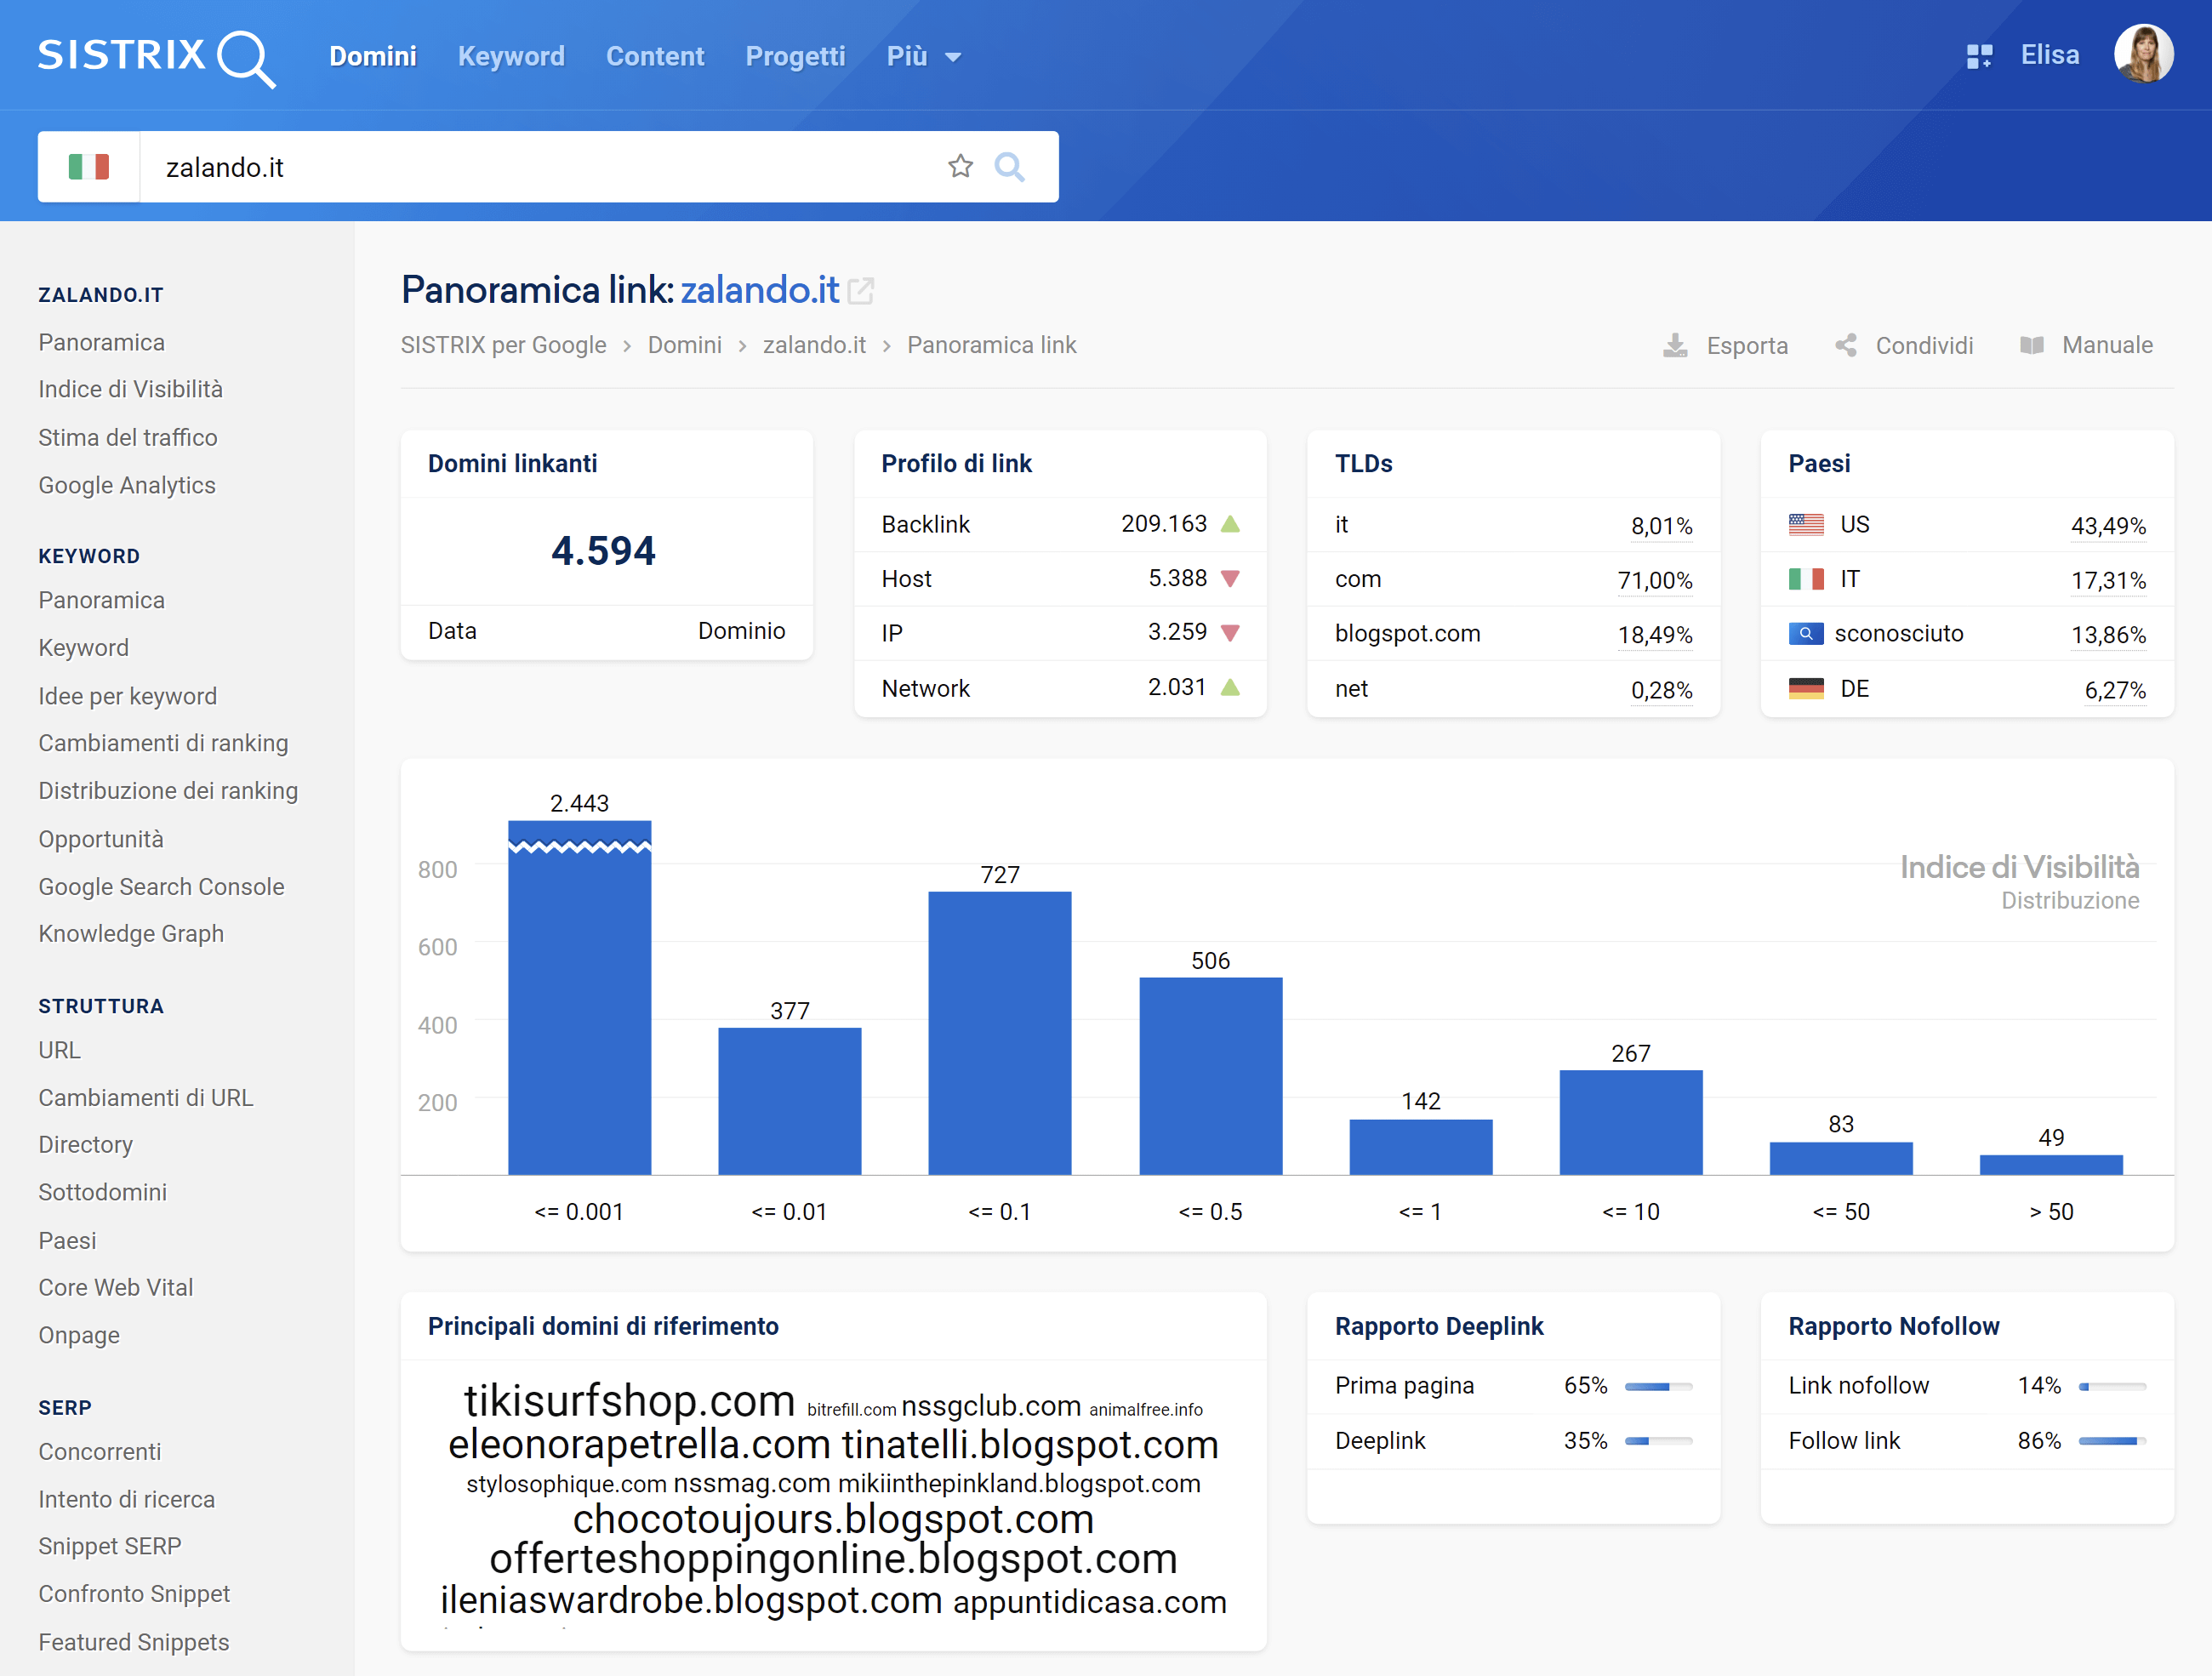Click the blogspot.com 18,49% TLD row
Viewport: 2212px width, 1676px height.
tap(1513, 634)
